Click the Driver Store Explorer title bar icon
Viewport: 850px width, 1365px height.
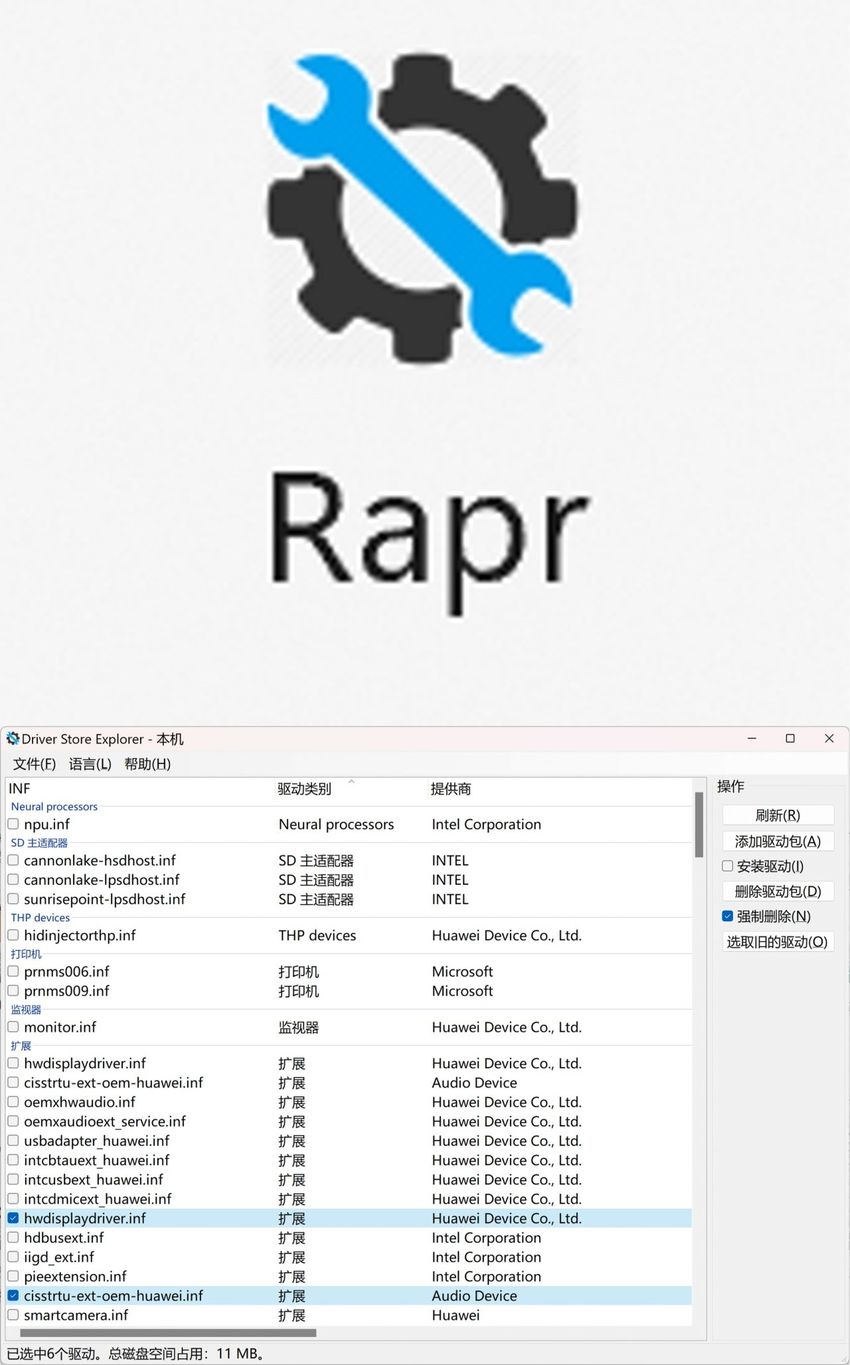(13, 739)
